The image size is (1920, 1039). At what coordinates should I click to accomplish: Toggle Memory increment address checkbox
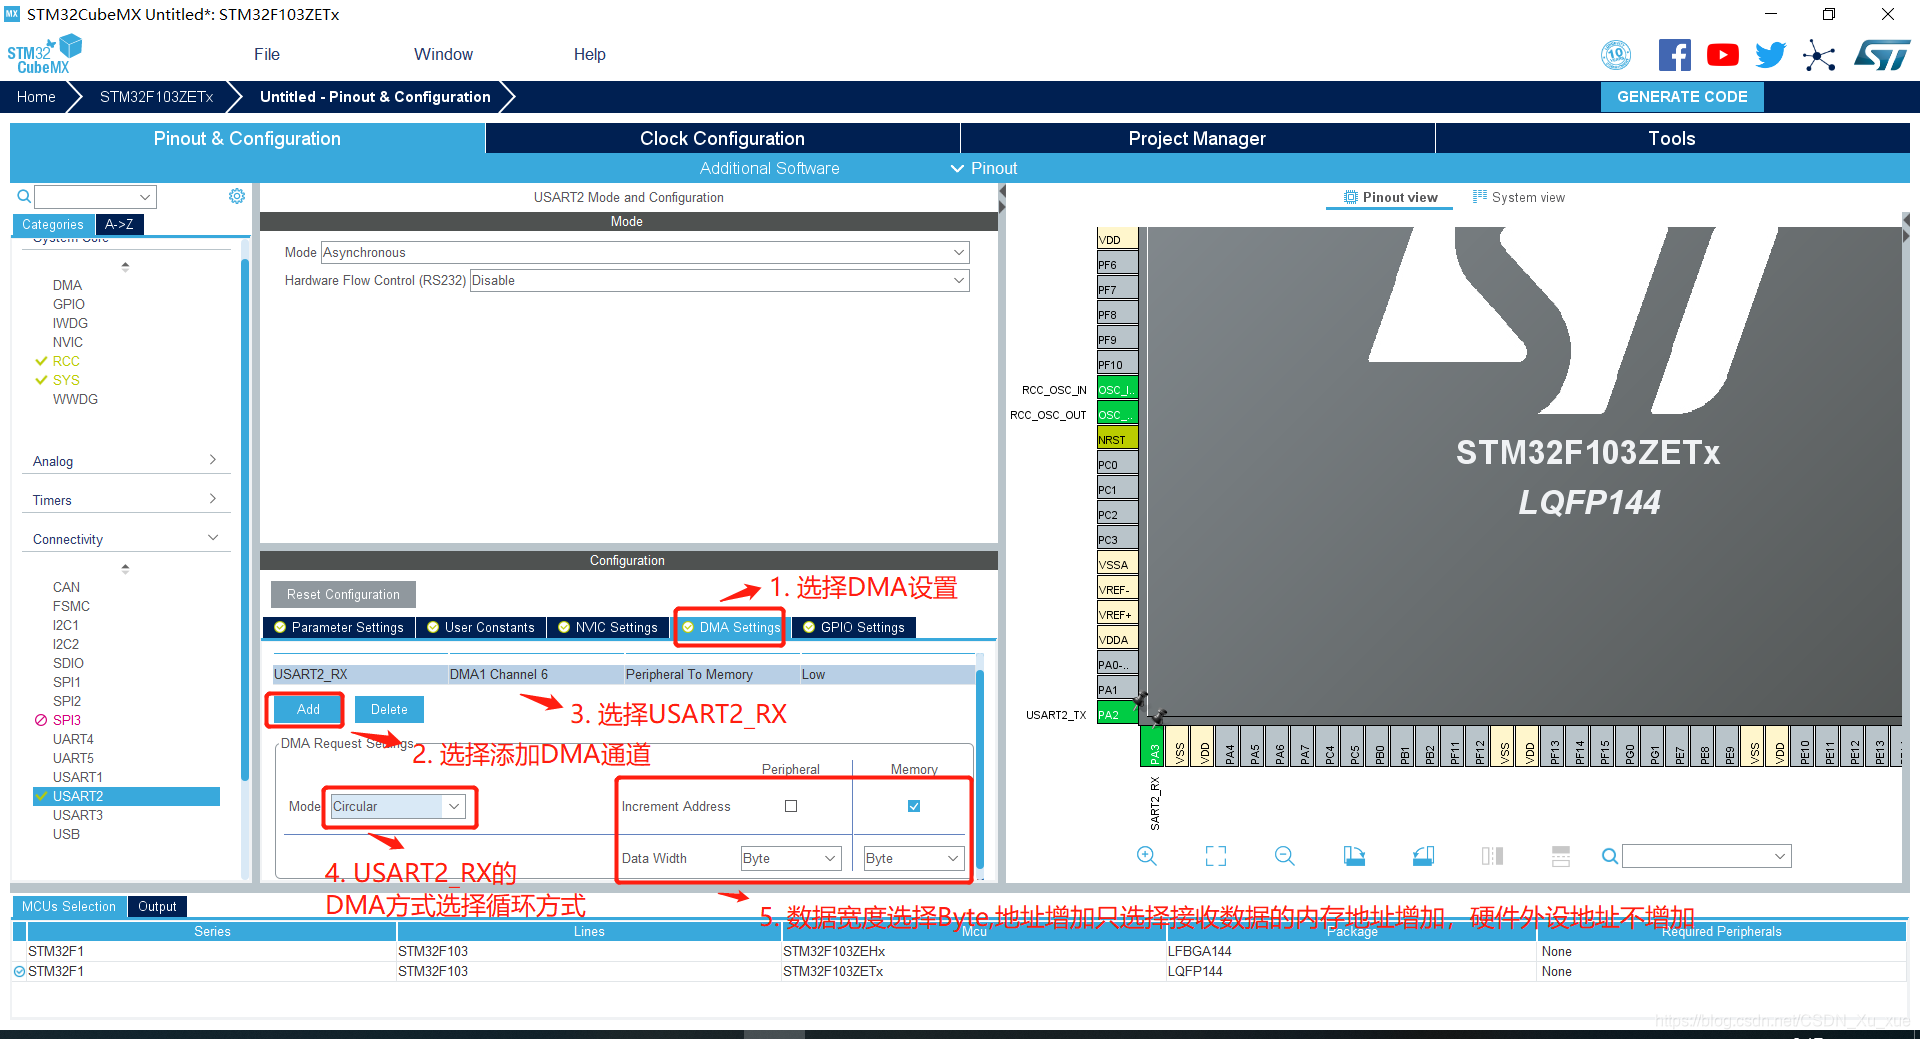pyautogui.click(x=914, y=806)
